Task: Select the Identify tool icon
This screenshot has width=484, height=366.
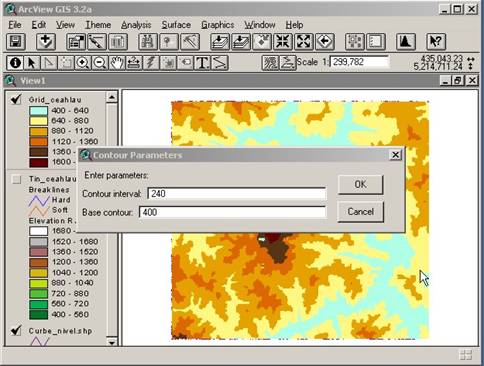Action: click(15, 63)
